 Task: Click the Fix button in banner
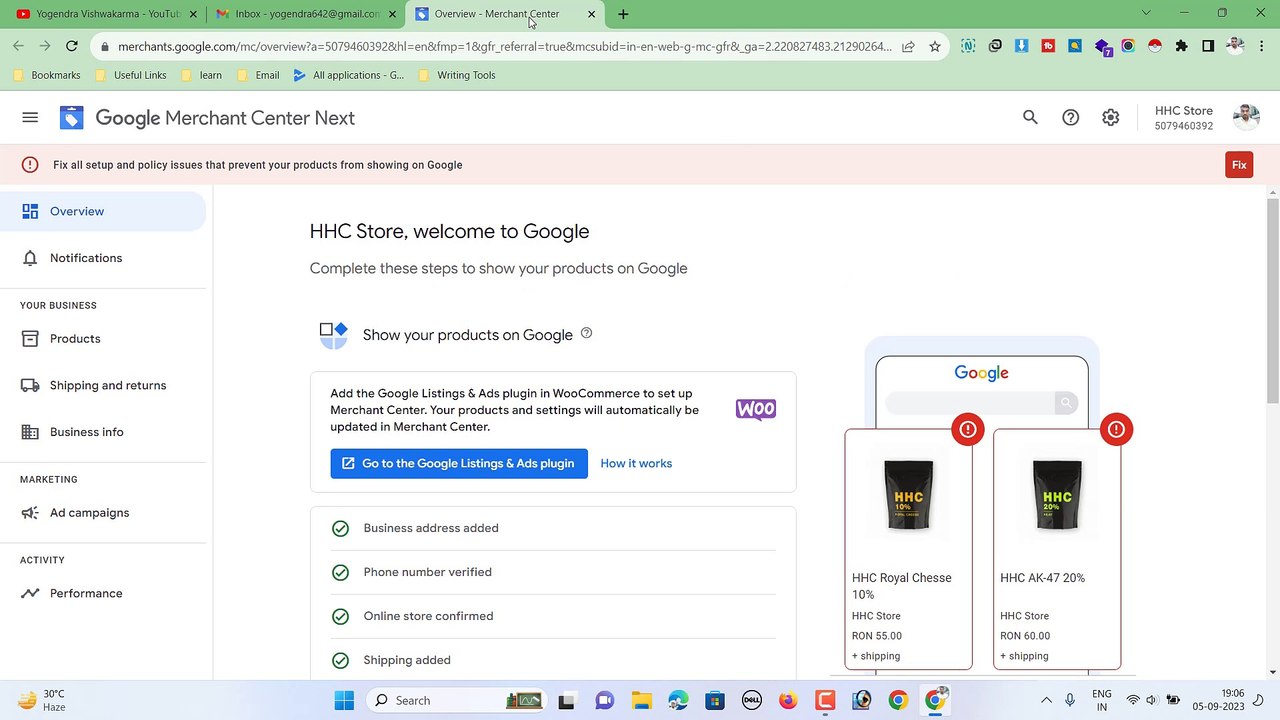coord(1239,165)
